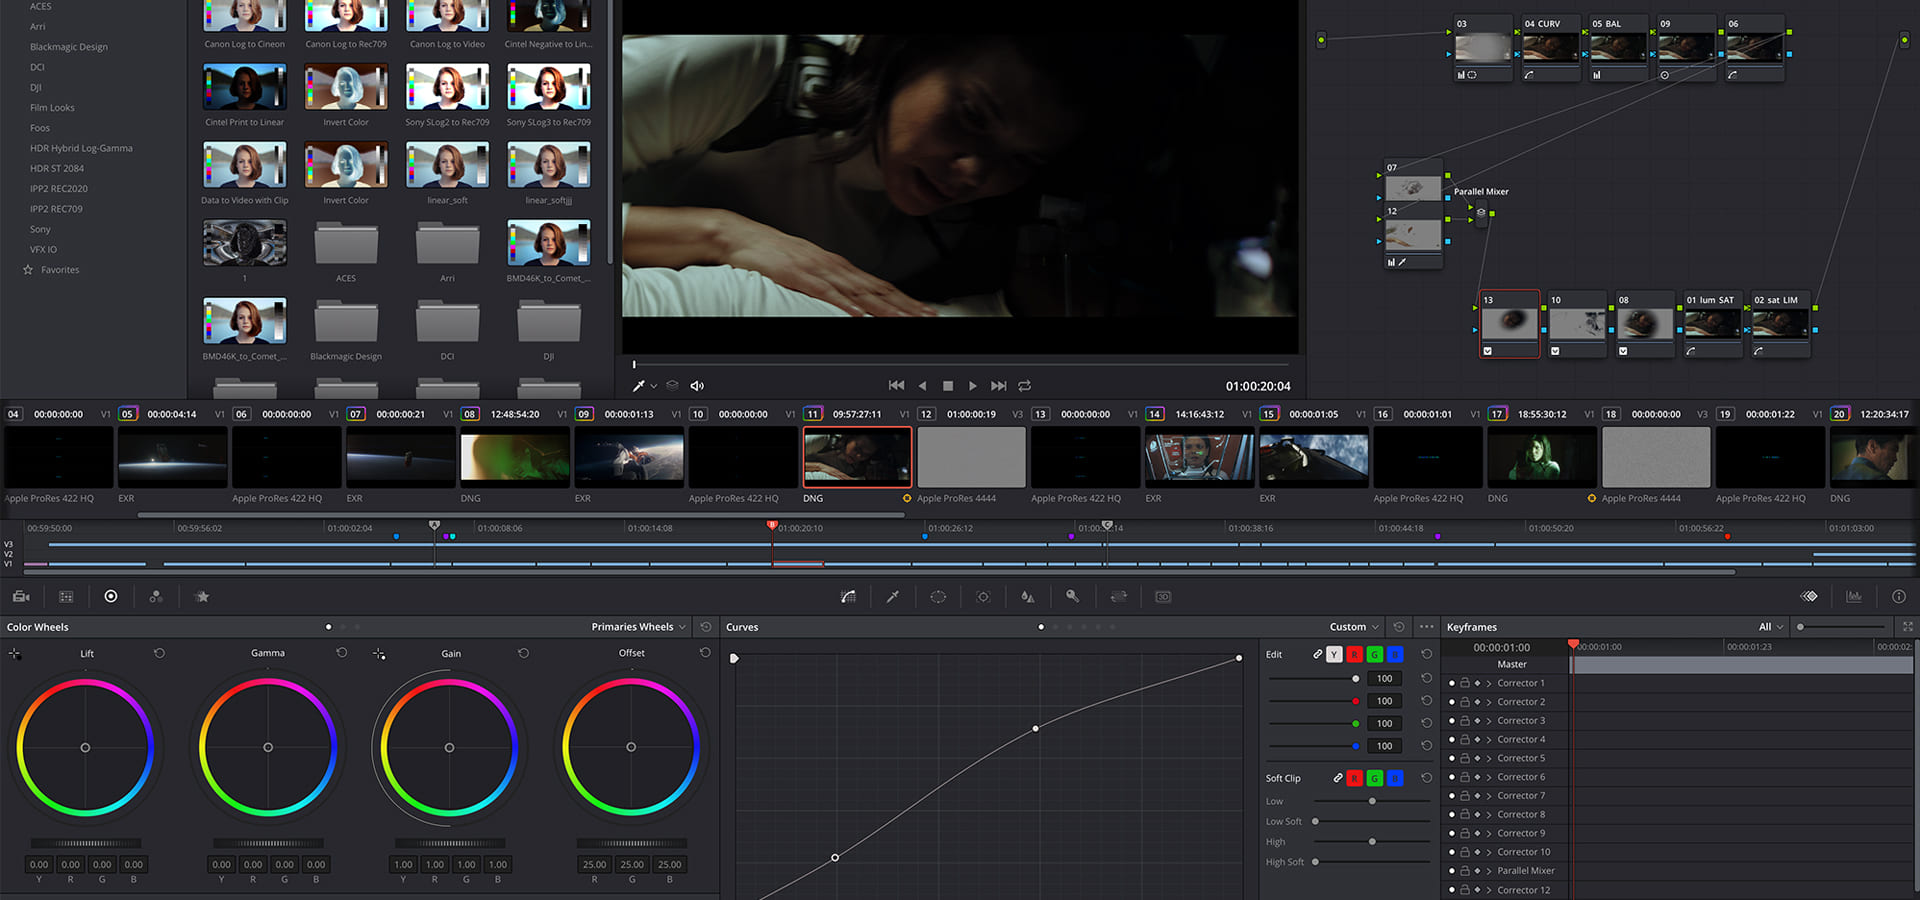Open the Blur palette icon
The height and width of the screenshot is (900, 1920).
click(1027, 596)
